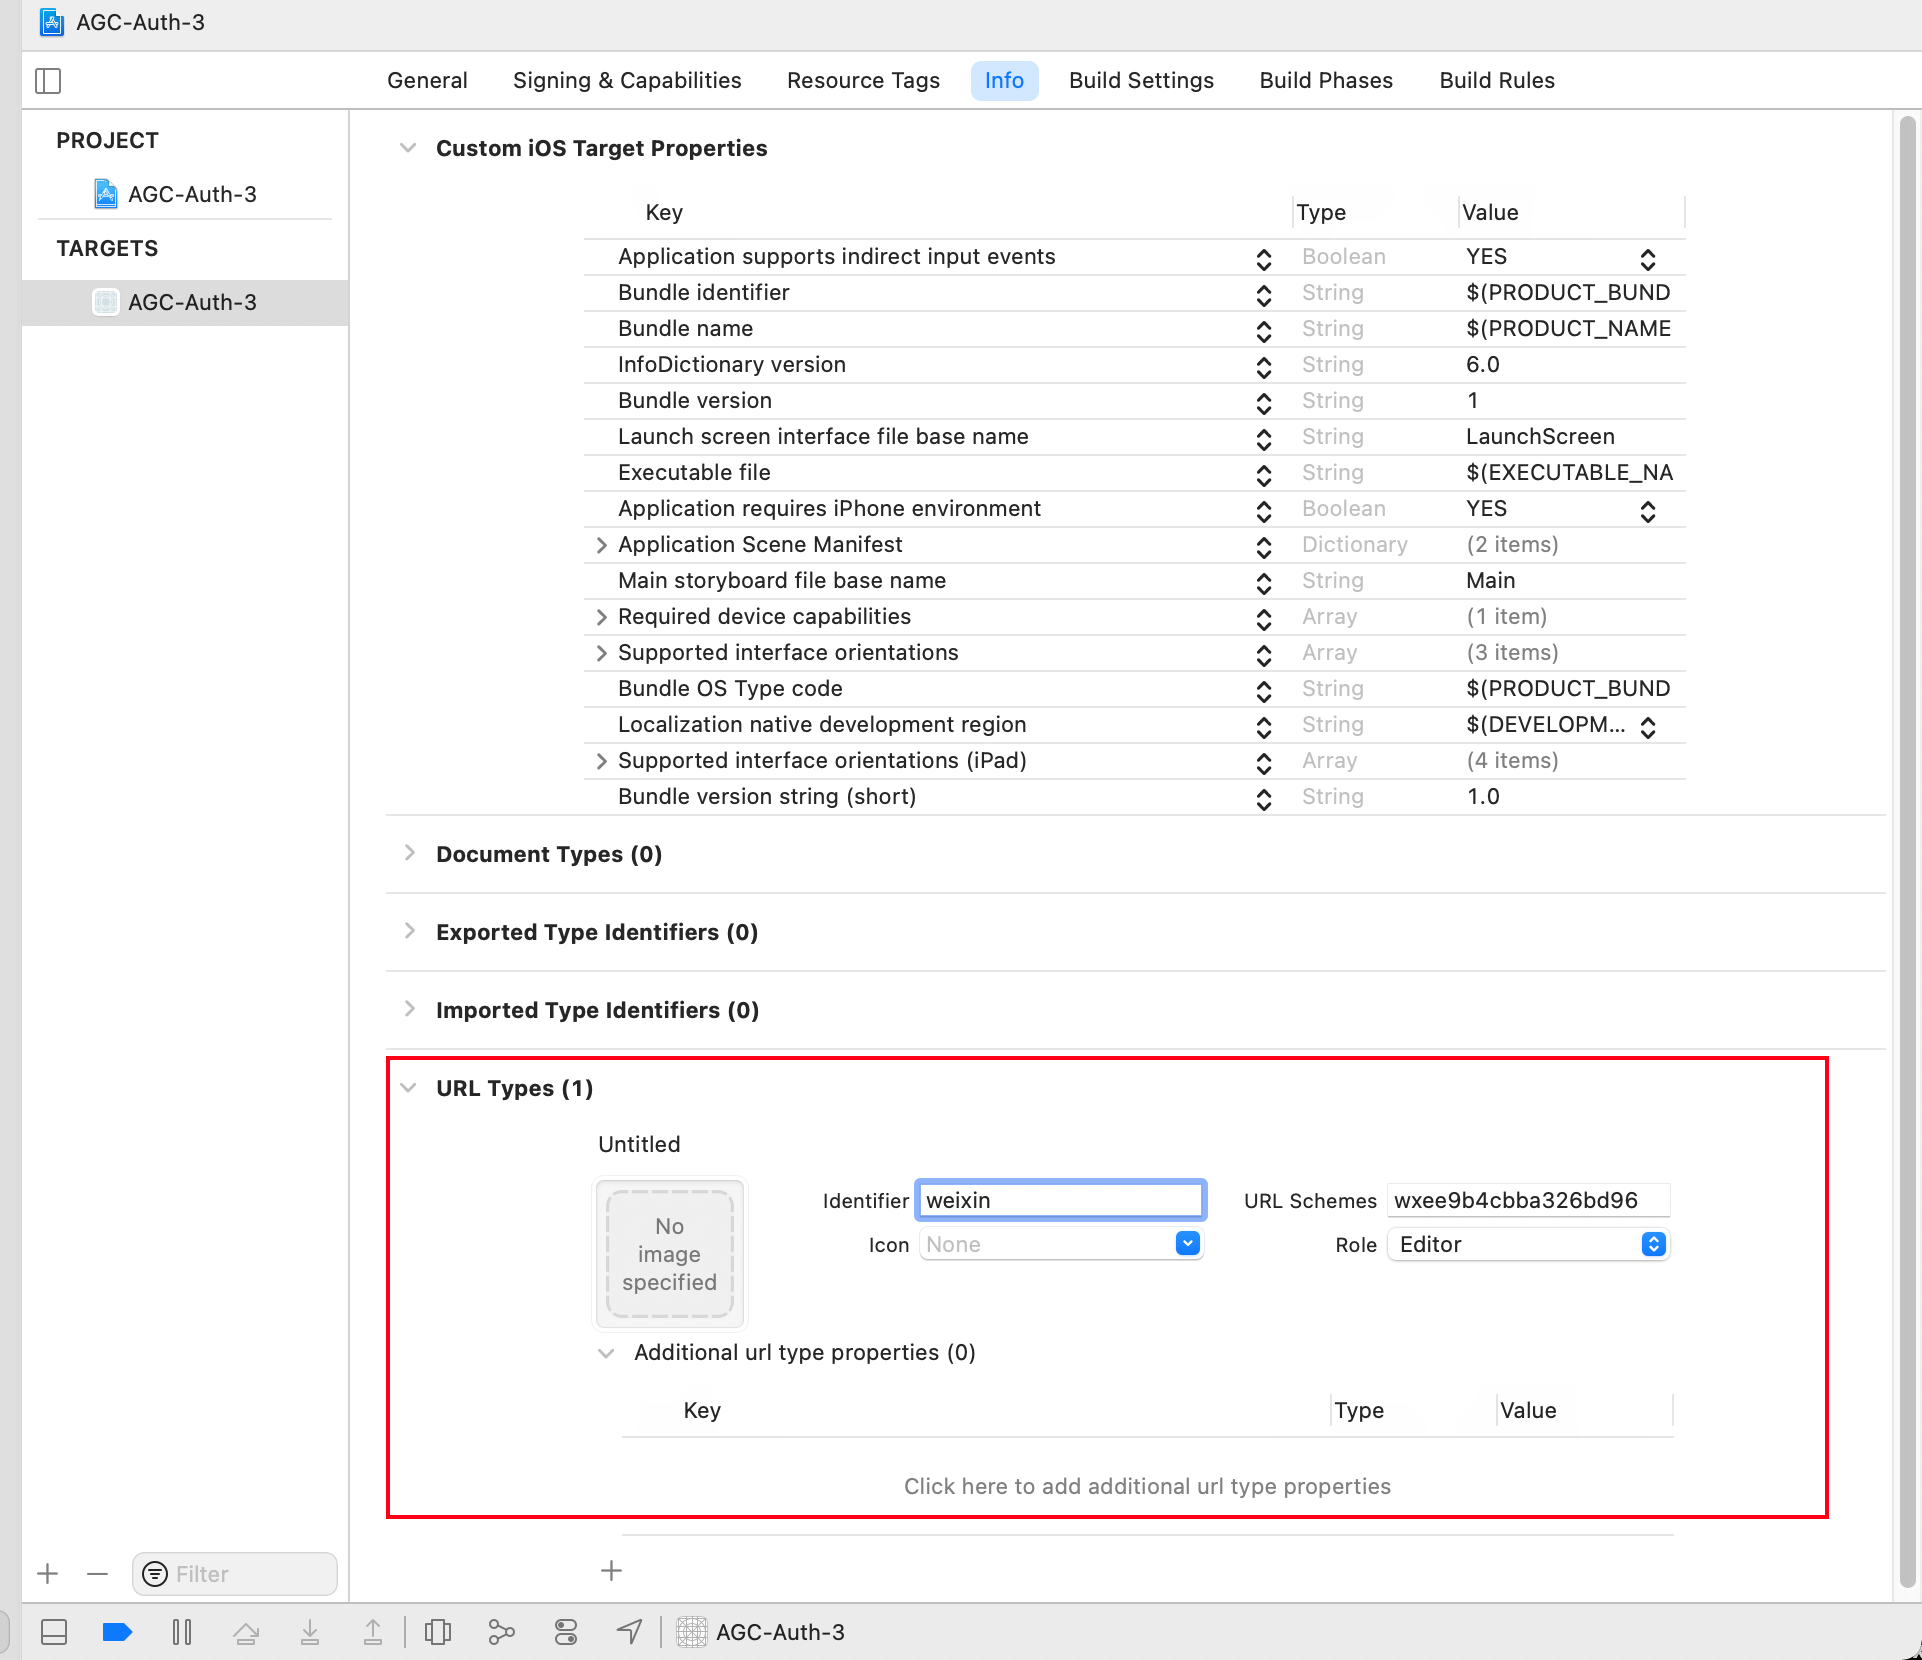Open key stepper for Bundle name row
1922x1660 pixels.
[x=1264, y=330]
